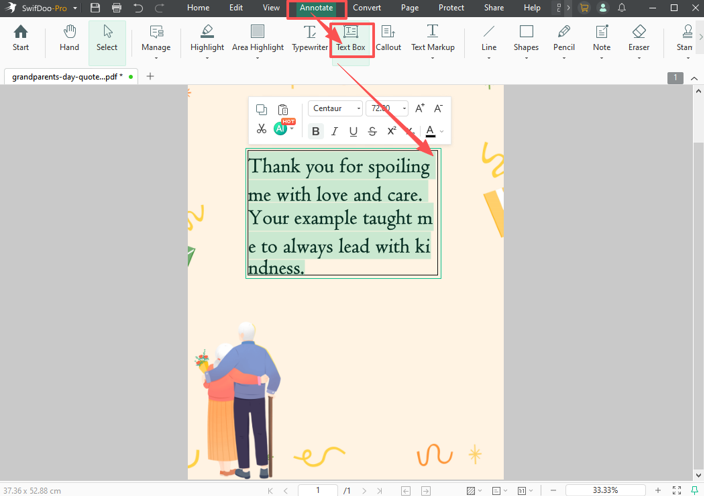Click the Callout tool icon
704x496 pixels.
point(388,38)
